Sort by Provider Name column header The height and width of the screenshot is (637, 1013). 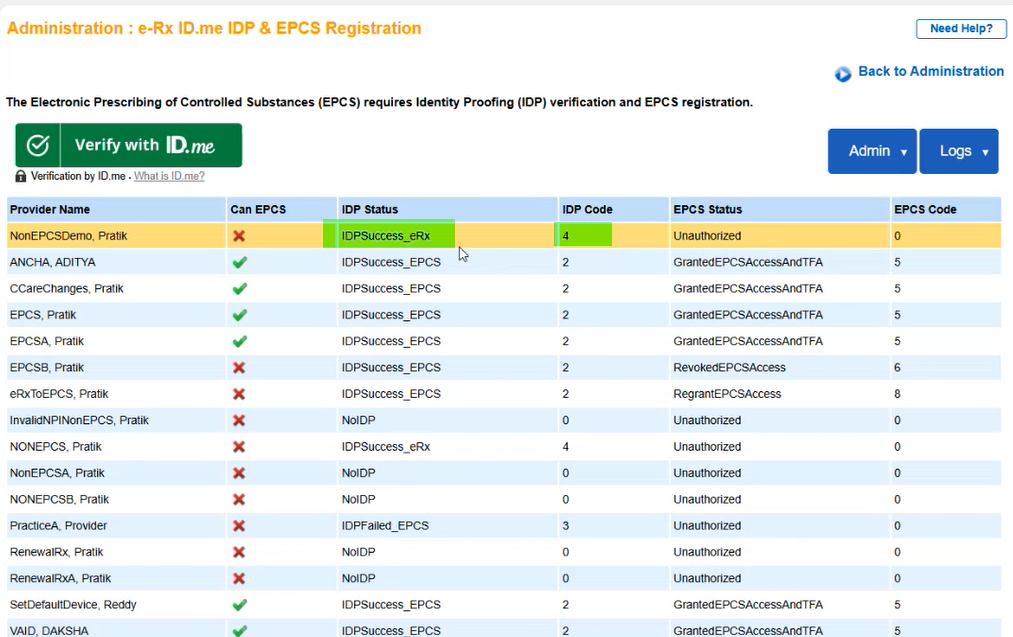click(x=50, y=210)
